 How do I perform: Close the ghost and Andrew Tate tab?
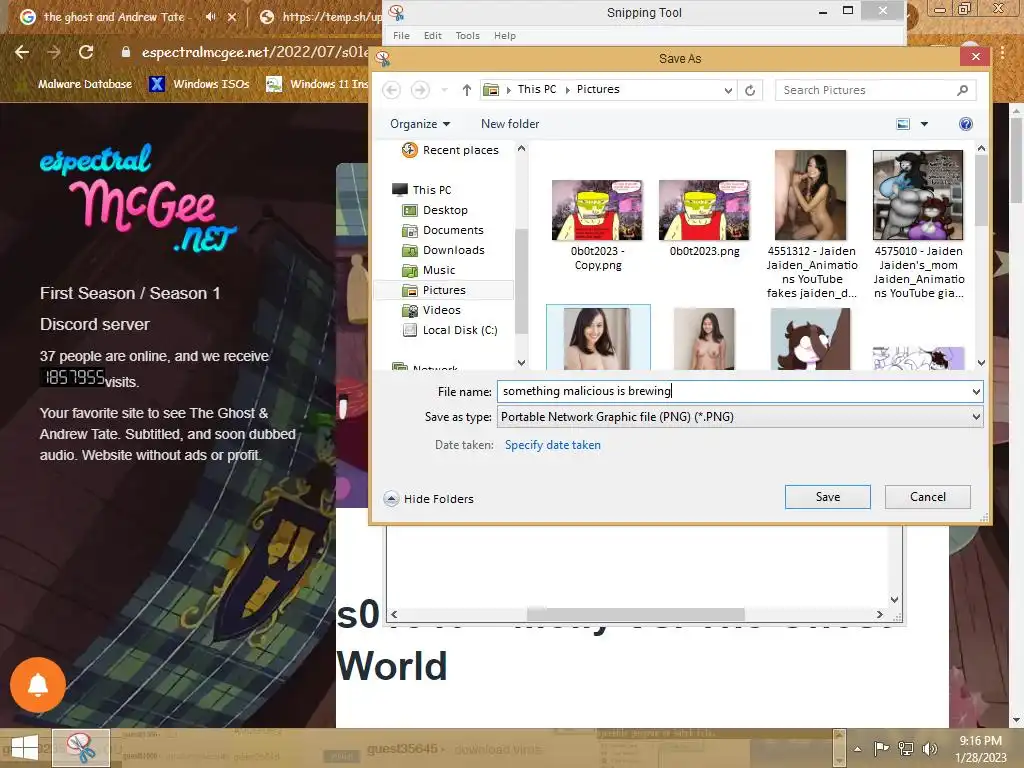(232, 17)
